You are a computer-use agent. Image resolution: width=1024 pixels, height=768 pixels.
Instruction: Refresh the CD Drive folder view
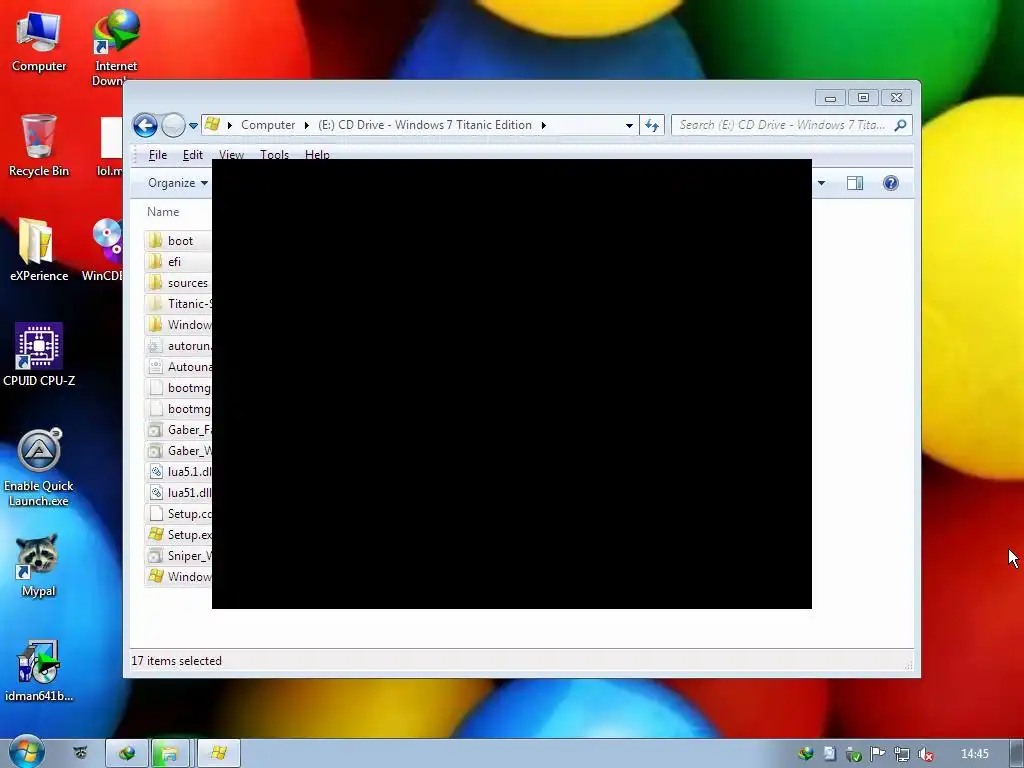click(652, 125)
